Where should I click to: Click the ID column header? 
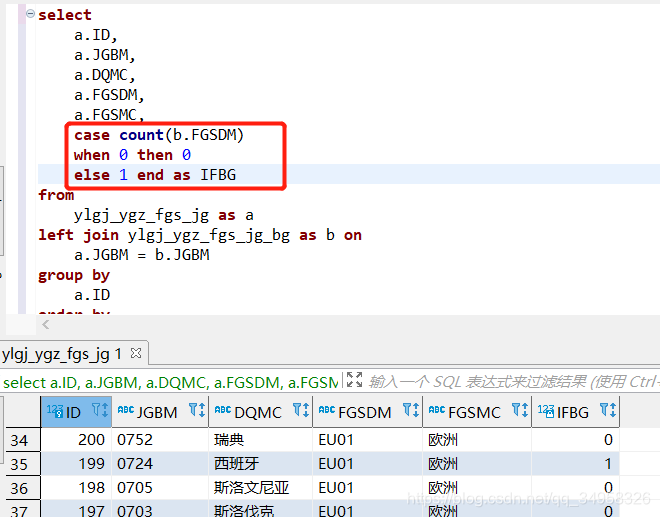click(76, 411)
